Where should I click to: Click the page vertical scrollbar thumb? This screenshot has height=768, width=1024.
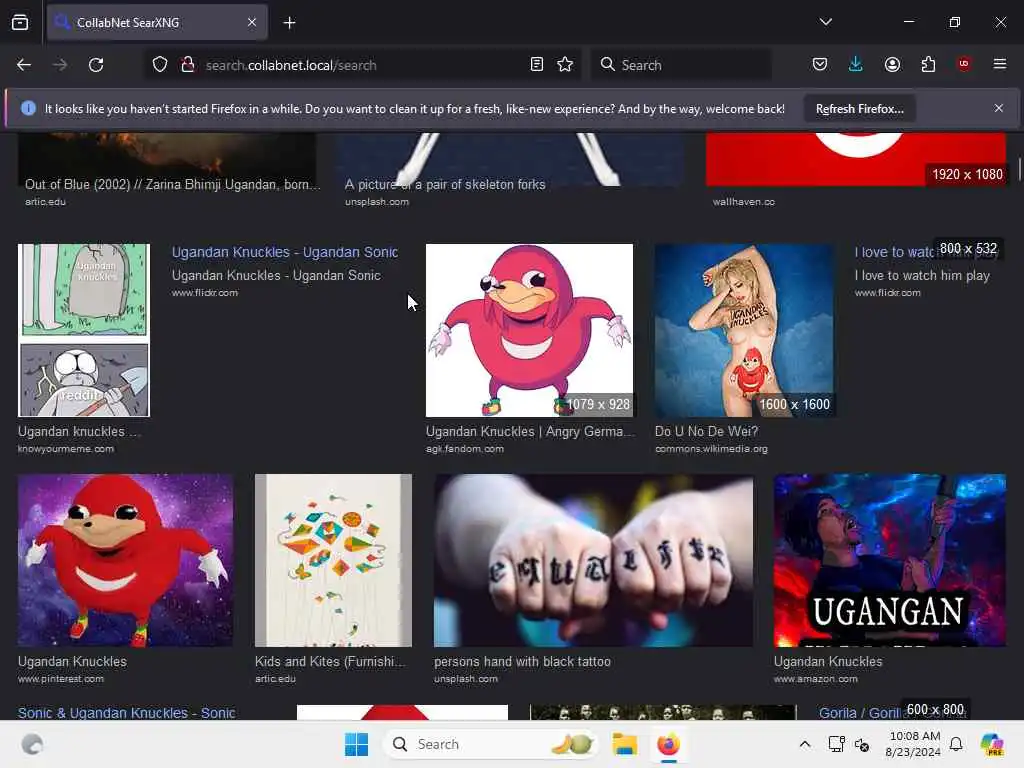point(1019,168)
